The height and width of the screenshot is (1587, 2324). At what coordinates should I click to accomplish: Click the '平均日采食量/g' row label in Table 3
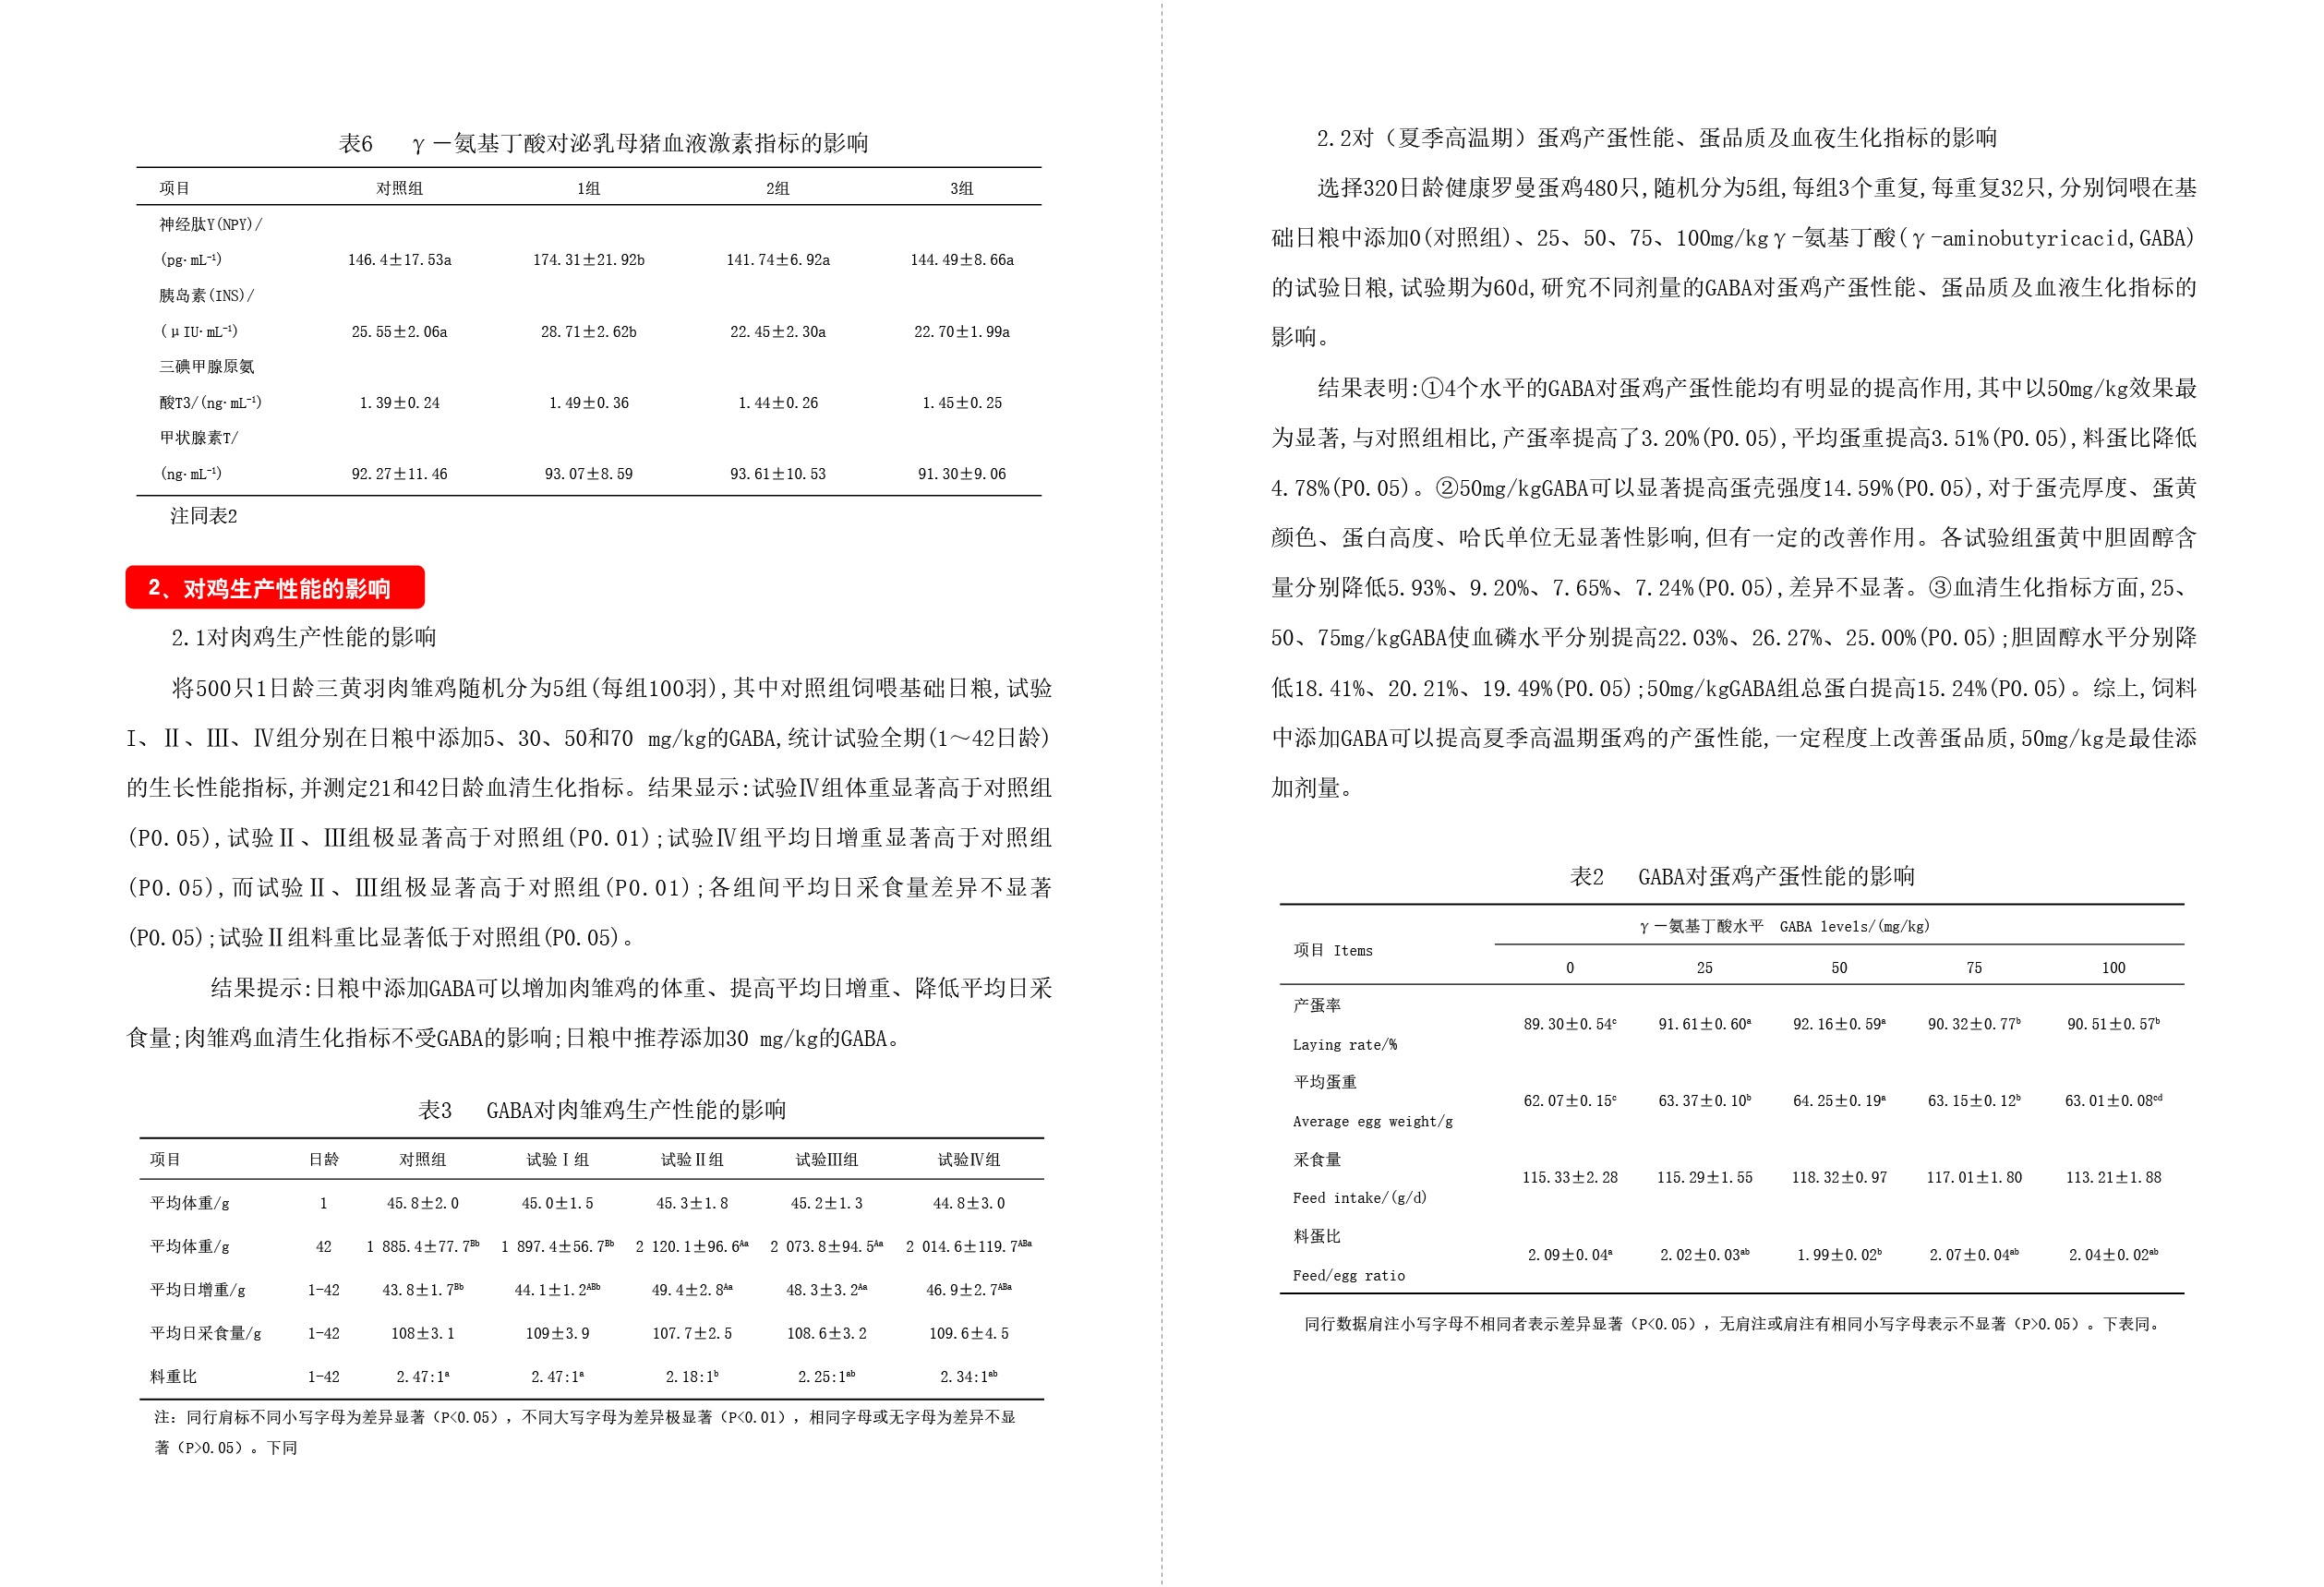coord(206,1333)
